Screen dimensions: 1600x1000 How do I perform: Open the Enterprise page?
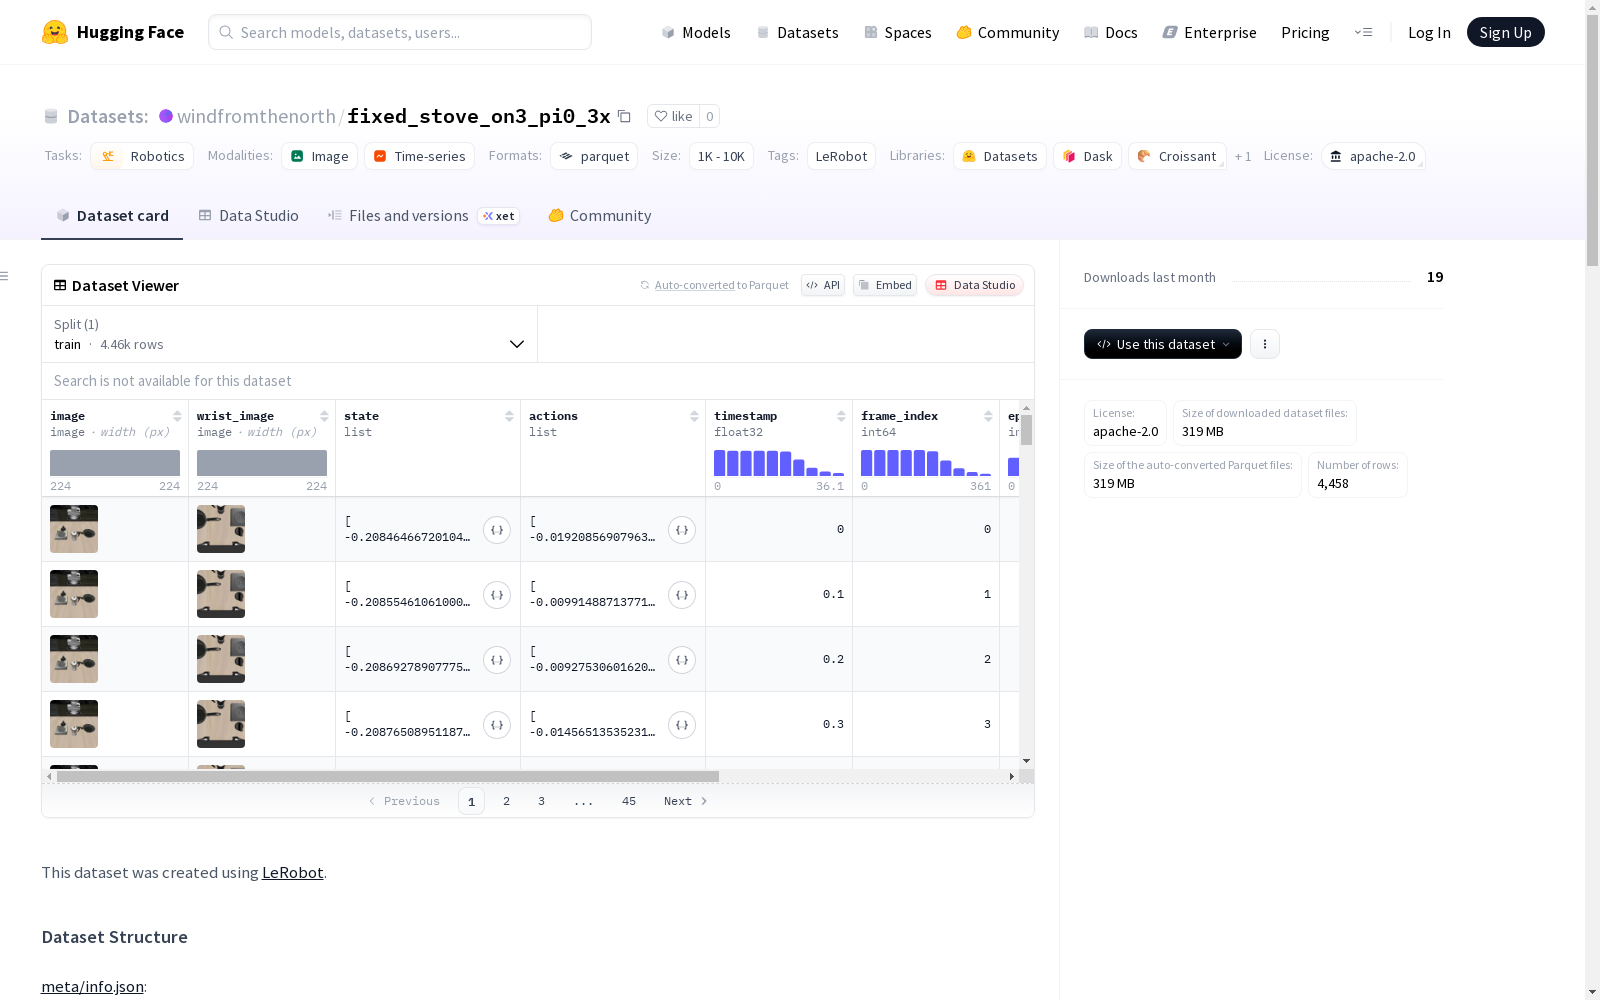1209,32
